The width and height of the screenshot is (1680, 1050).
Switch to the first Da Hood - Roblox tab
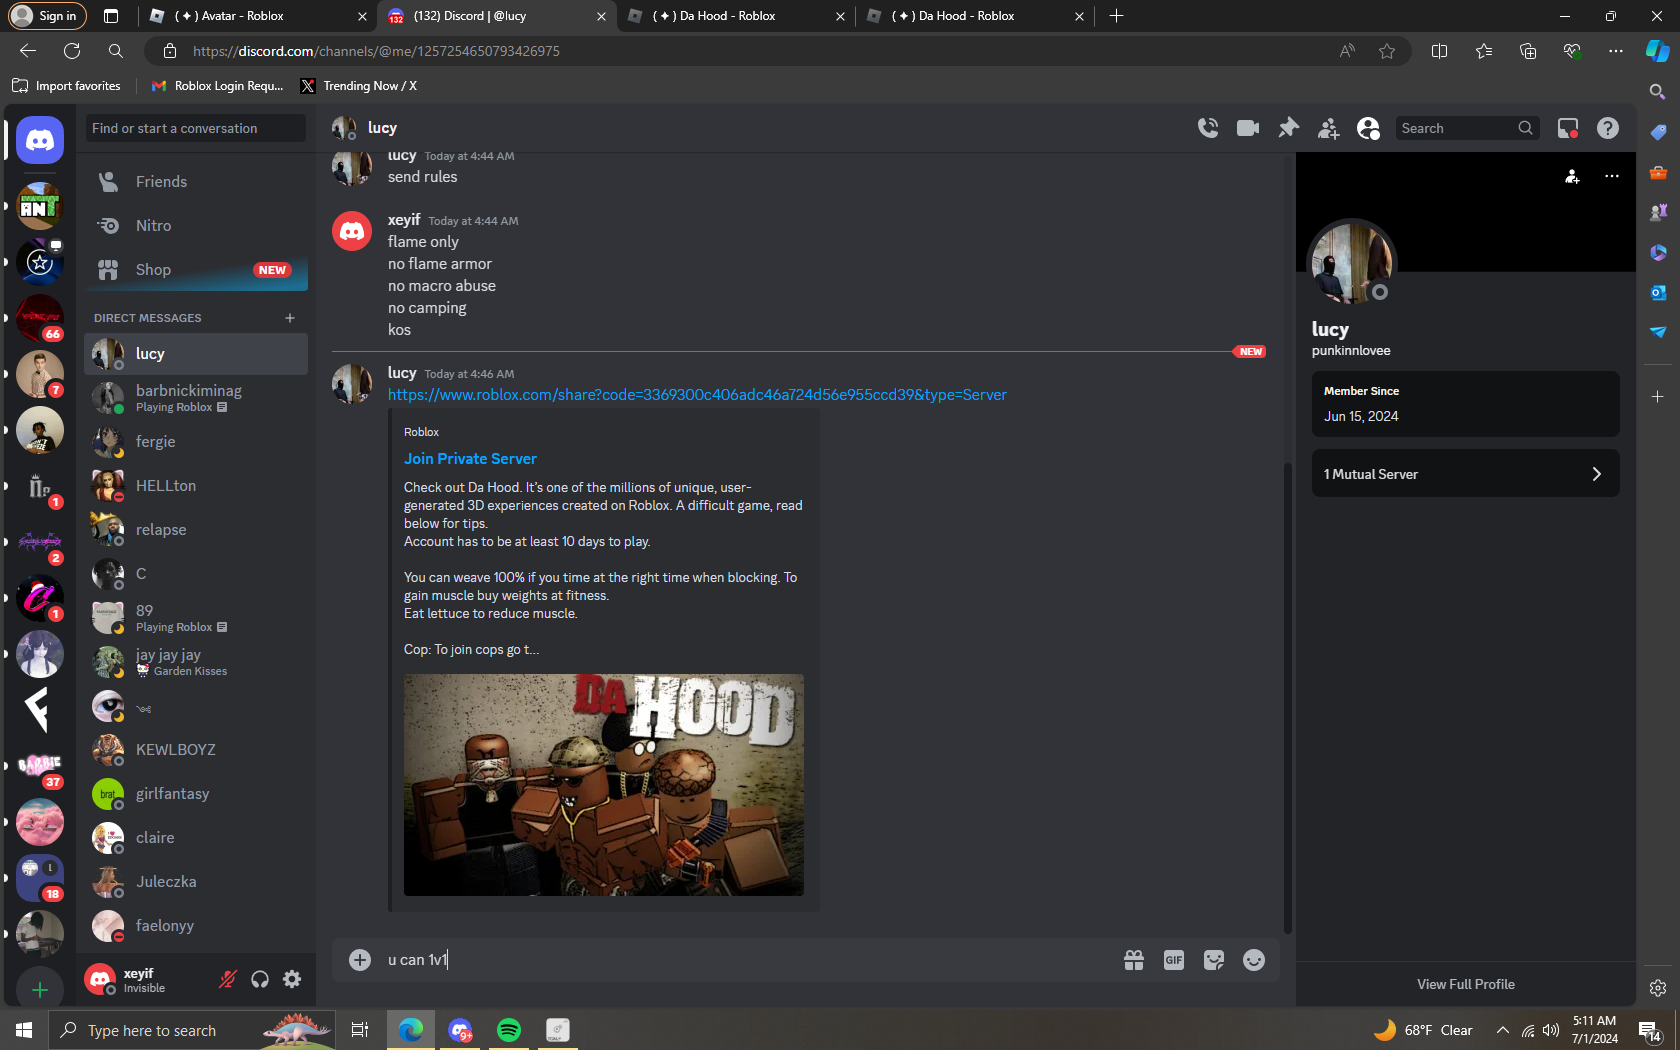(736, 16)
